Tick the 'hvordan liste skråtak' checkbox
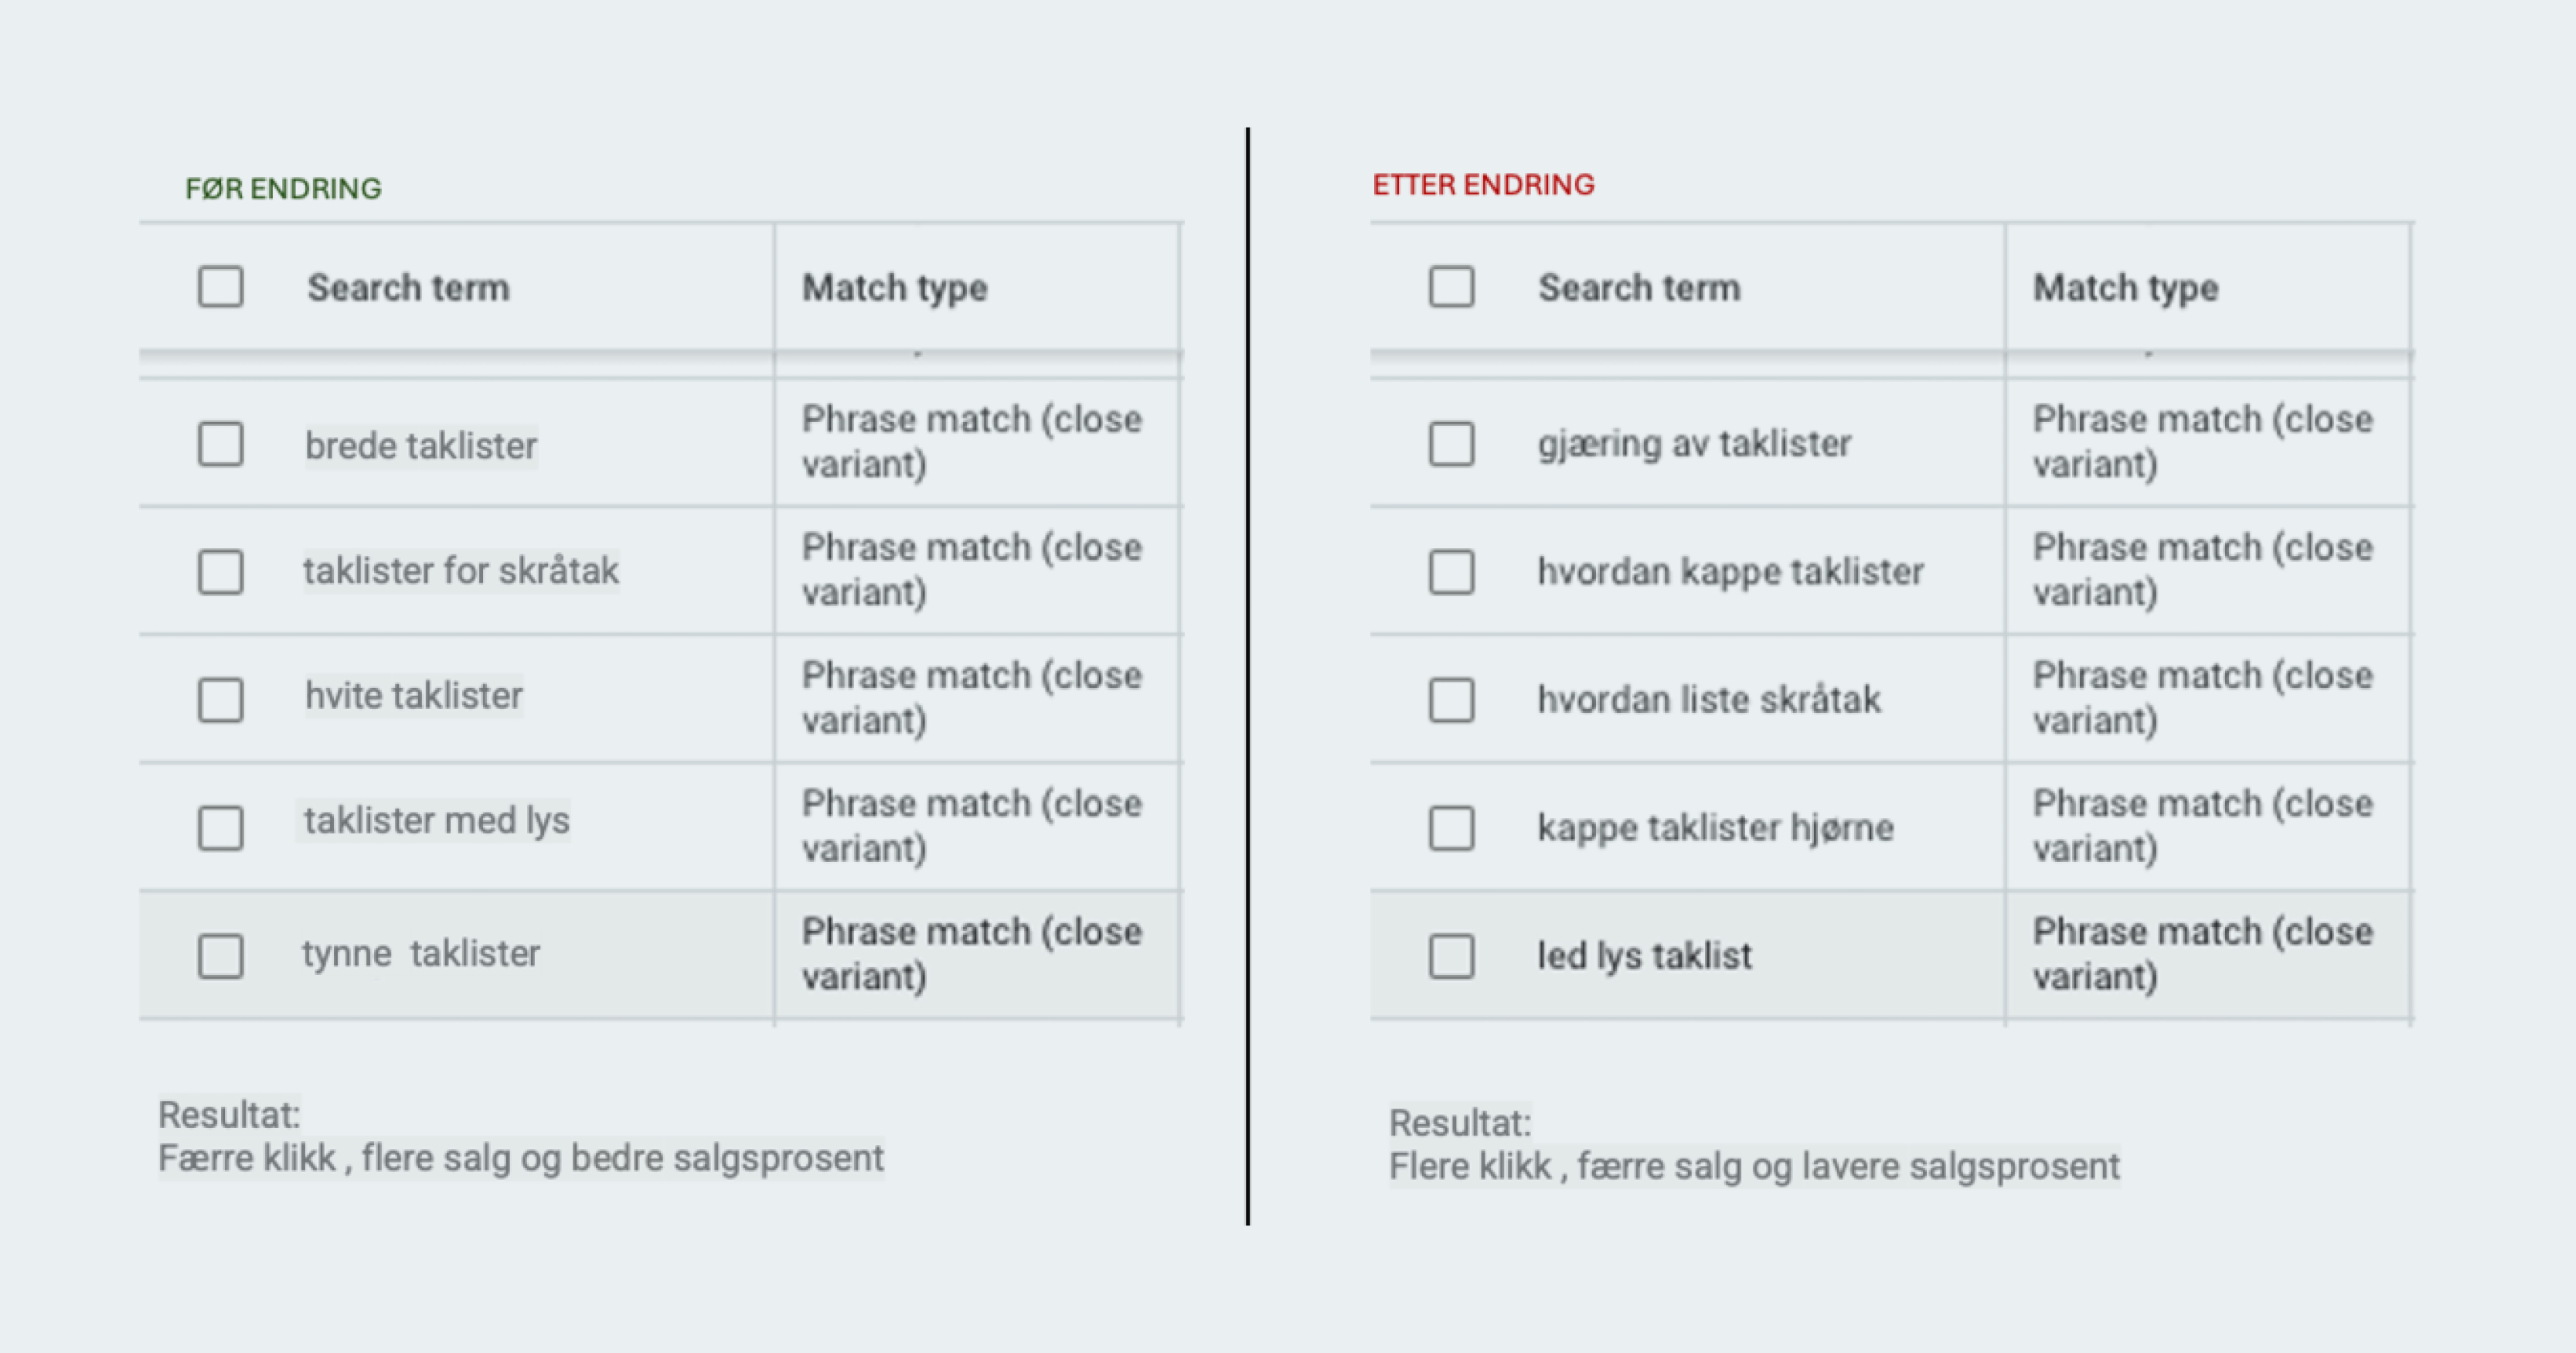The width and height of the screenshot is (2576, 1353). [x=1451, y=700]
